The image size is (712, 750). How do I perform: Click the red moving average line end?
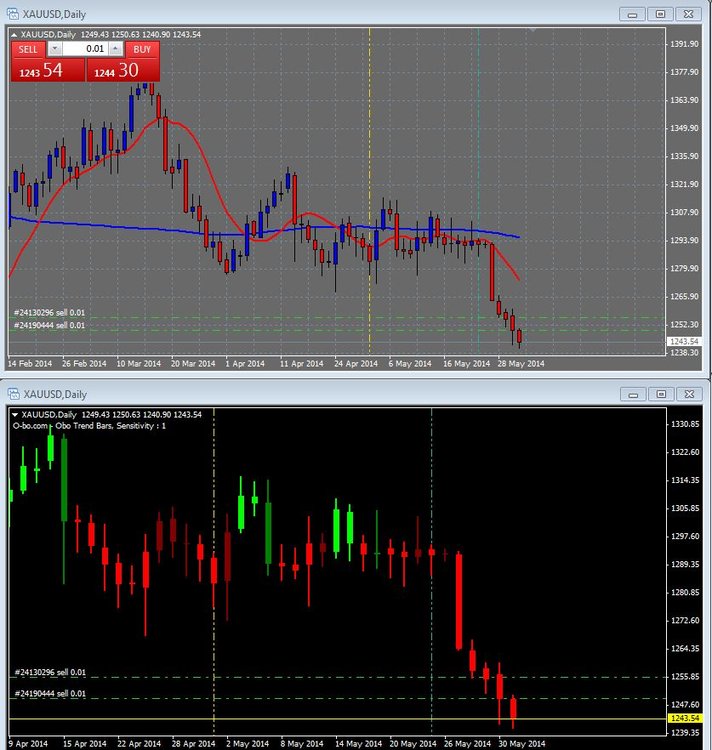tap(518, 279)
